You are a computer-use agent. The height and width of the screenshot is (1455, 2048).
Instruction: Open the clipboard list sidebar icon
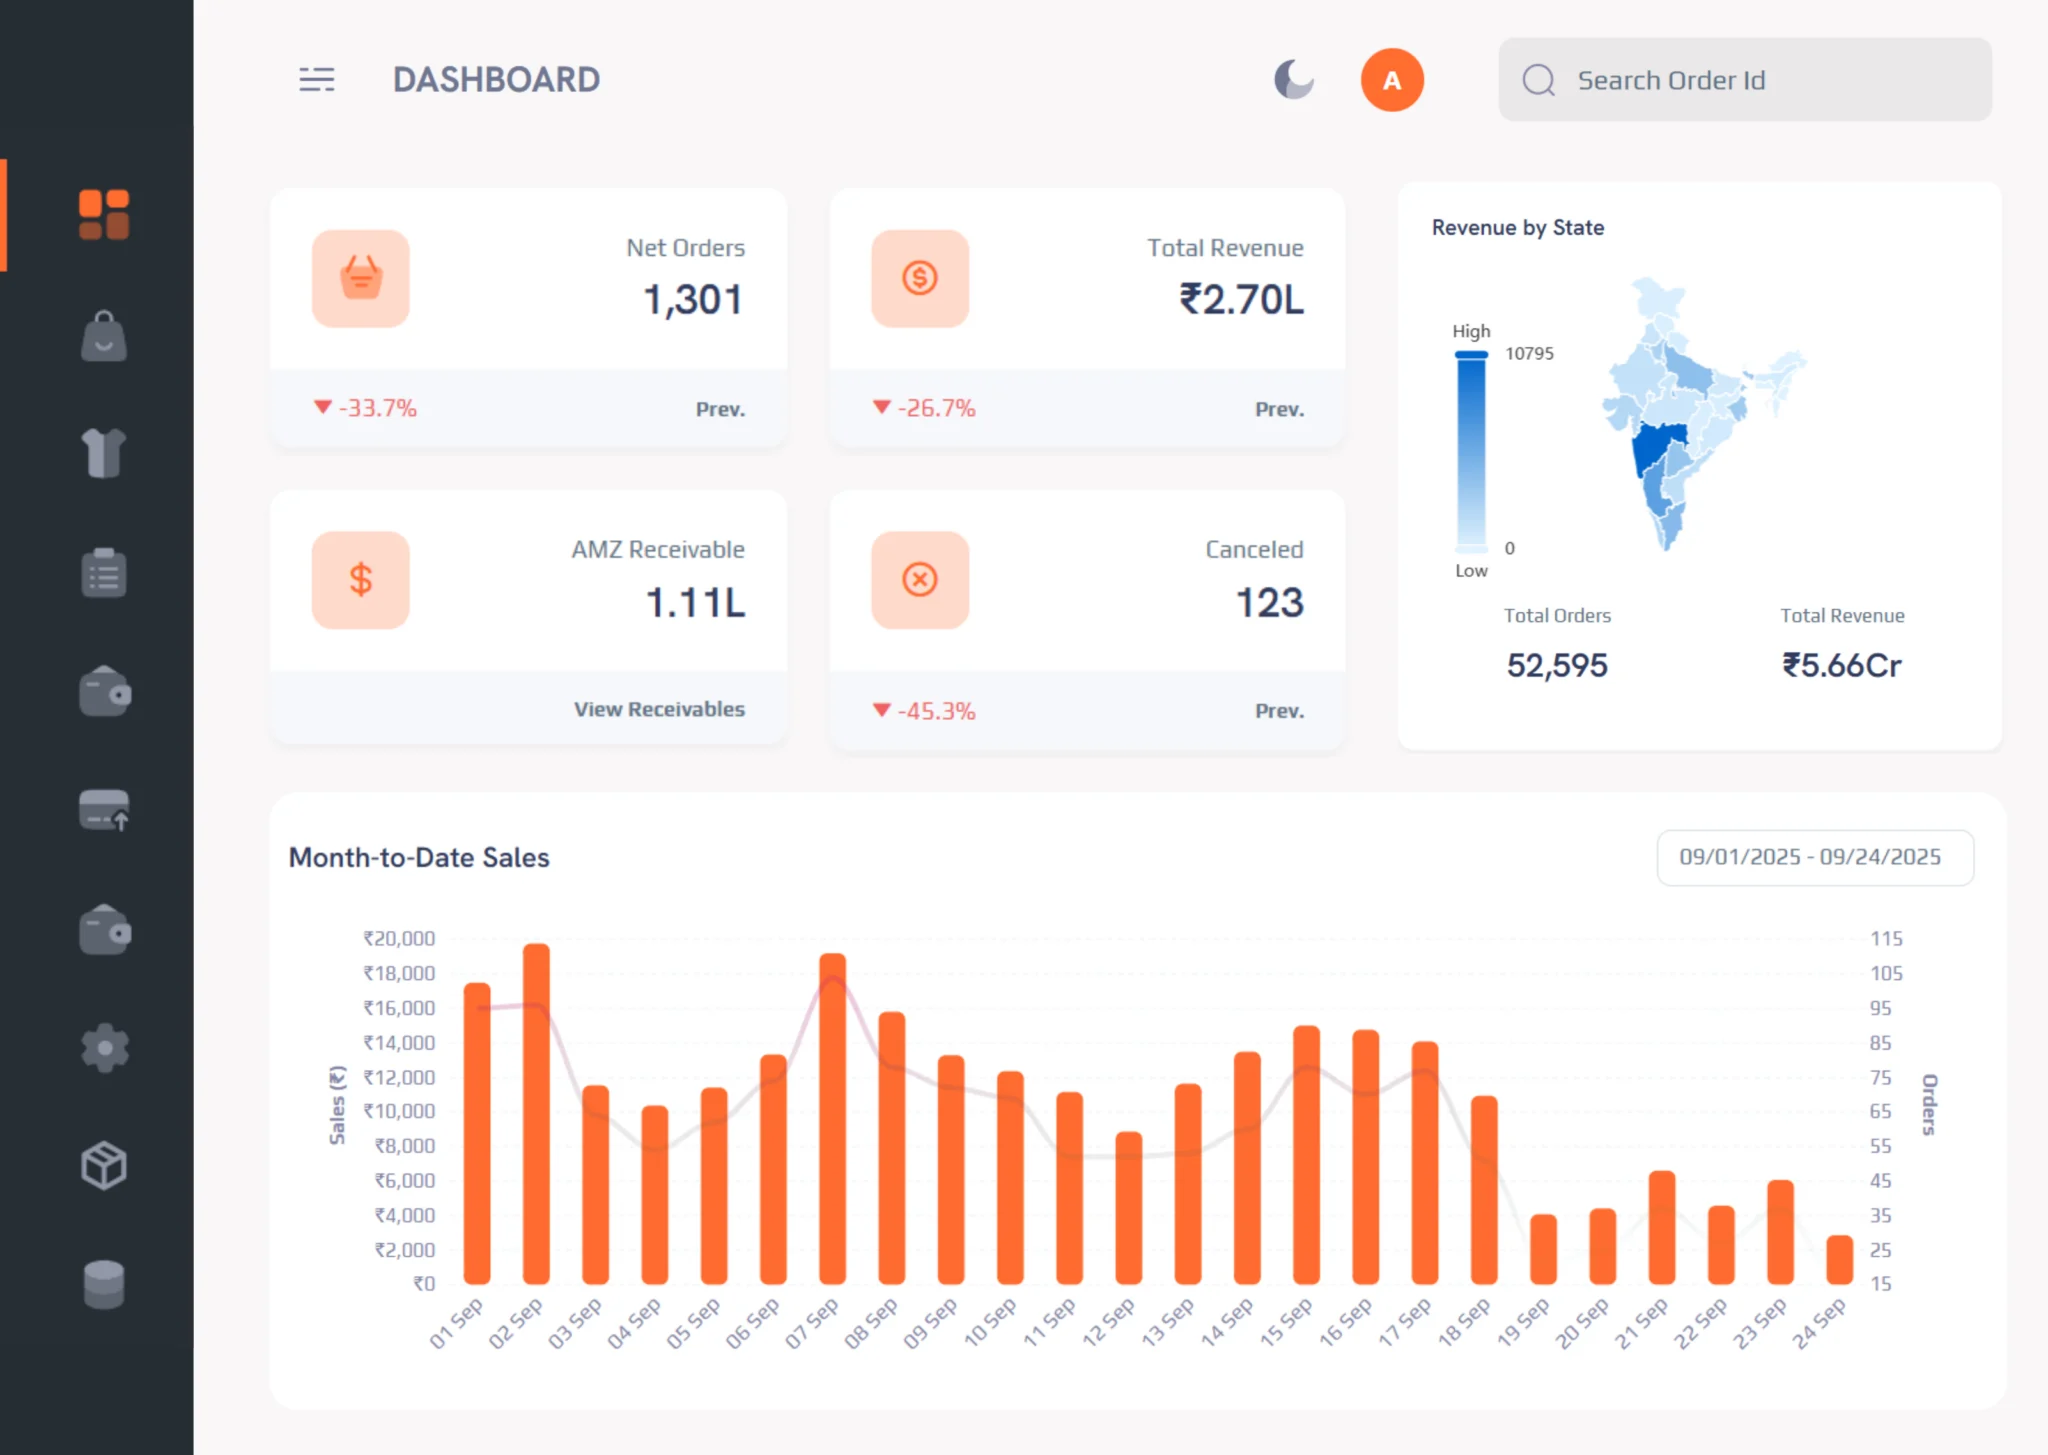pyautogui.click(x=104, y=573)
